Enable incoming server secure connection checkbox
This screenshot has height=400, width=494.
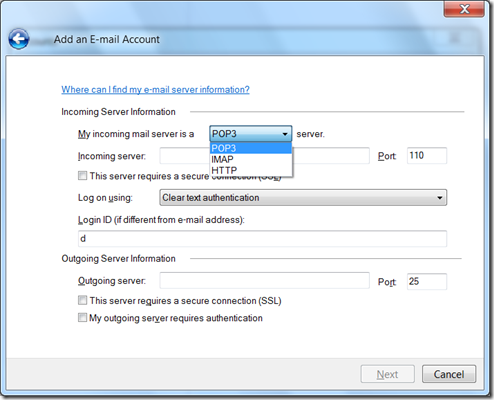tap(82, 176)
